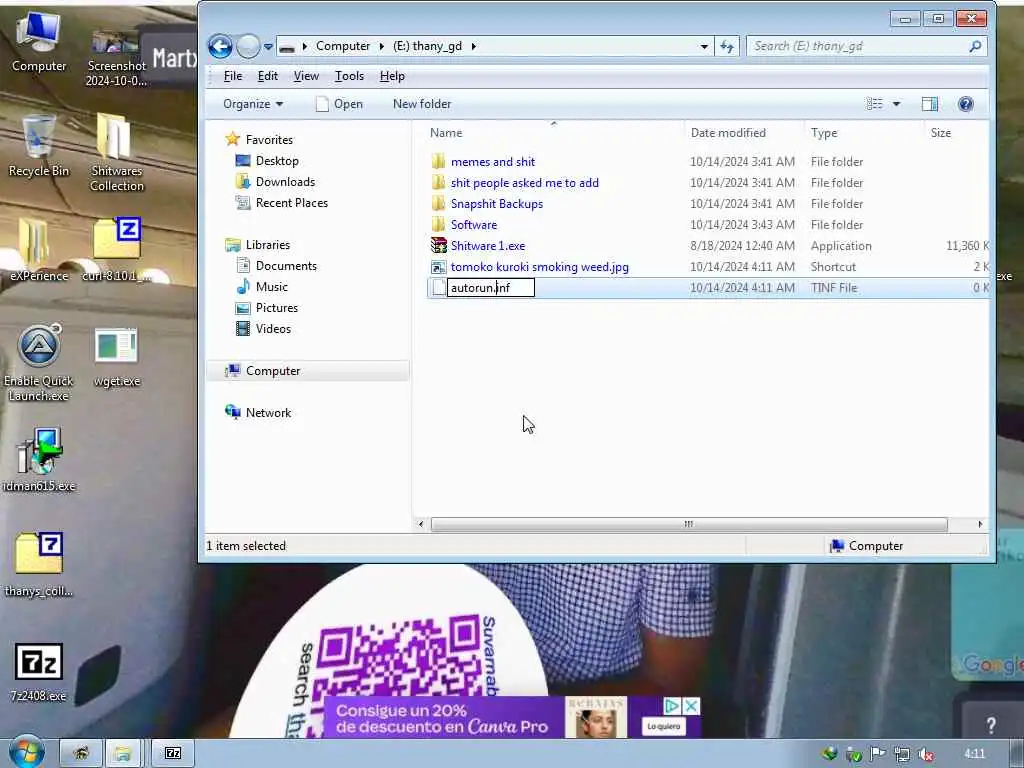Click the muted volume tray icon
The image size is (1024, 768).
(x=925, y=754)
